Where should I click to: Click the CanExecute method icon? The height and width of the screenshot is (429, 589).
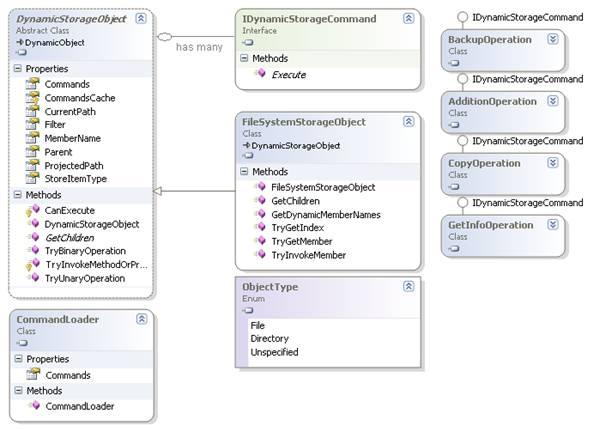[33, 210]
